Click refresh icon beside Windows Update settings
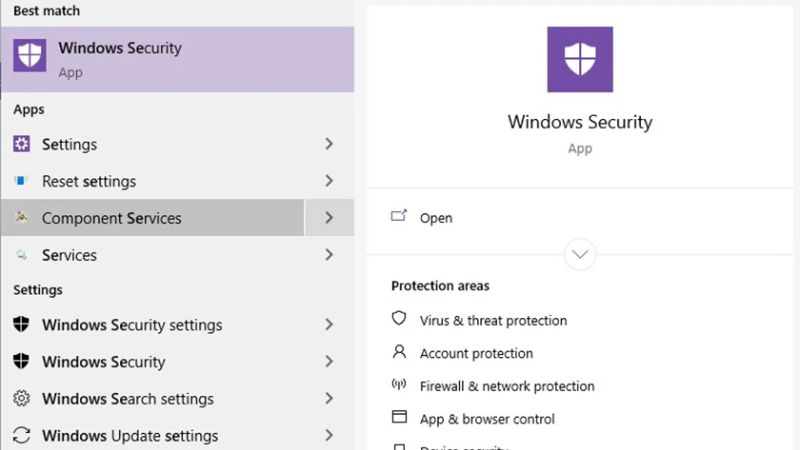Image resolution: width=800 pixels, height=450 pixels. point(21,435)
